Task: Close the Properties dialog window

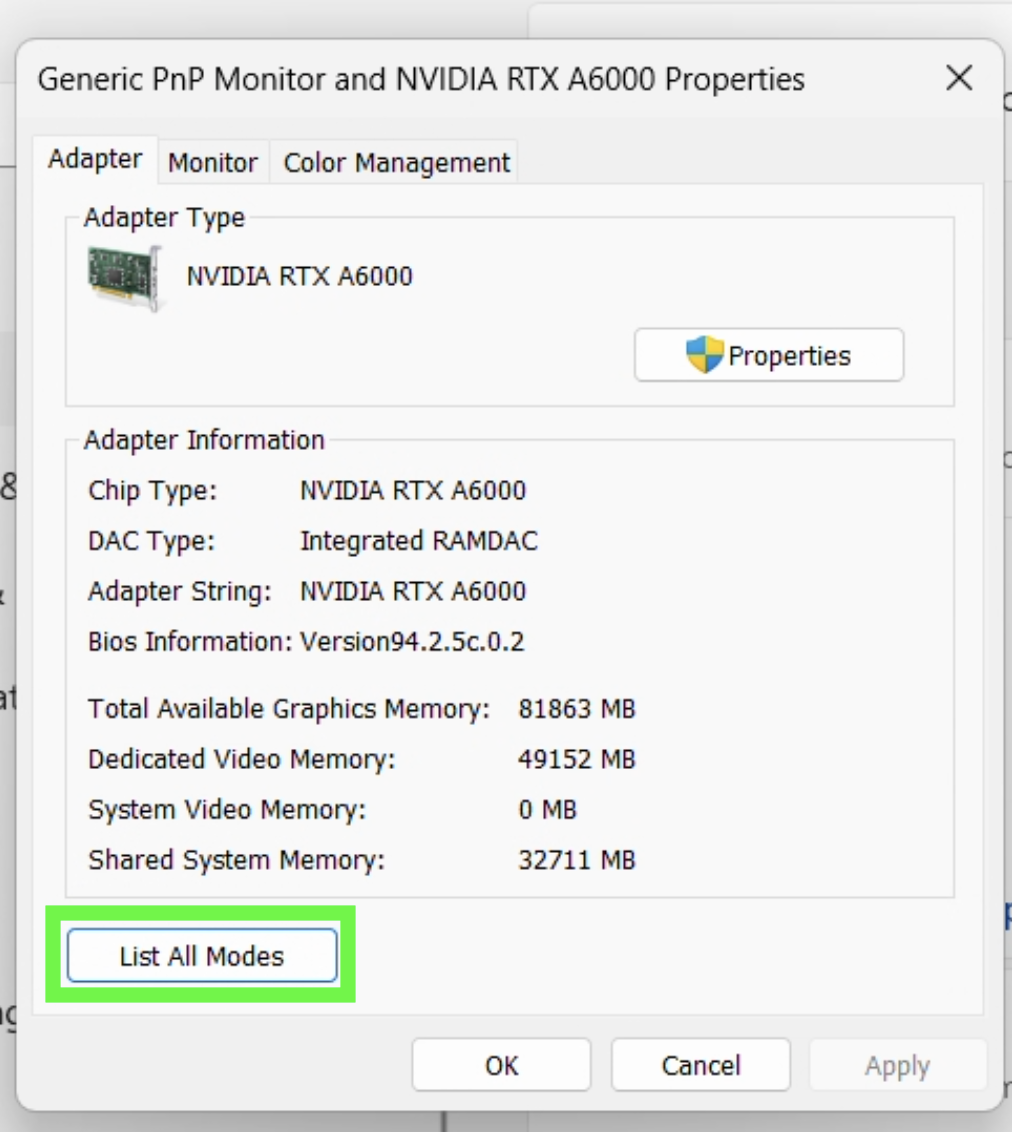Action: point(959,78)
